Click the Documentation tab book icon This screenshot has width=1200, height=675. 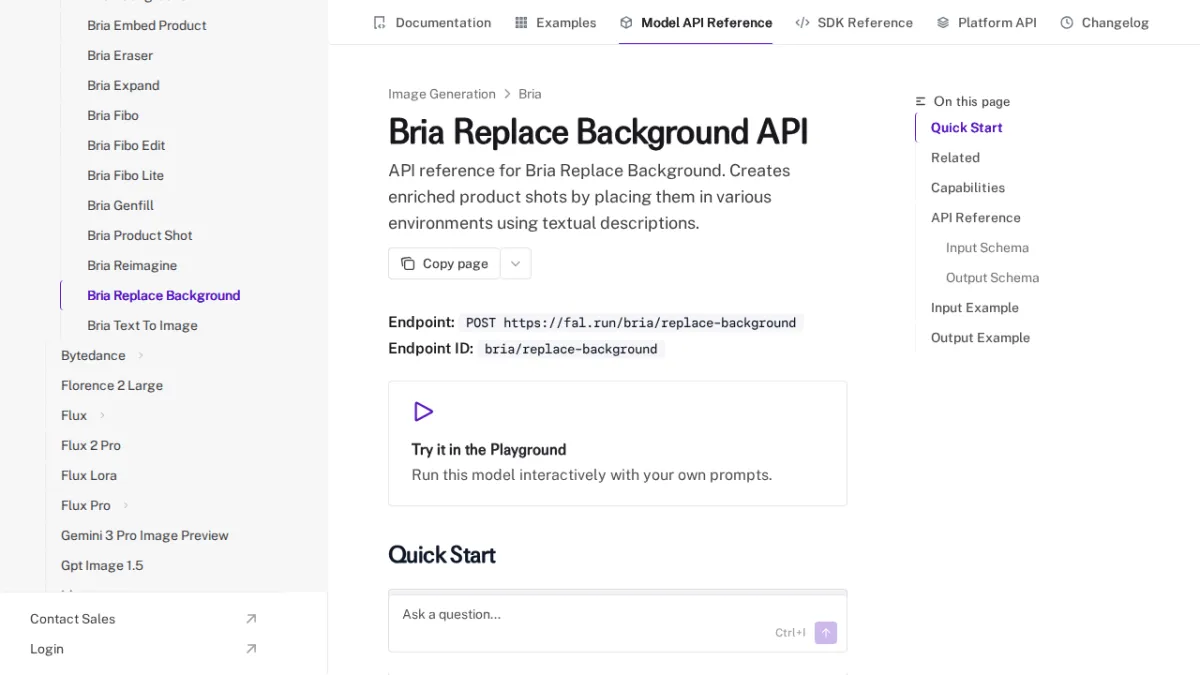(x=379, y=22)
